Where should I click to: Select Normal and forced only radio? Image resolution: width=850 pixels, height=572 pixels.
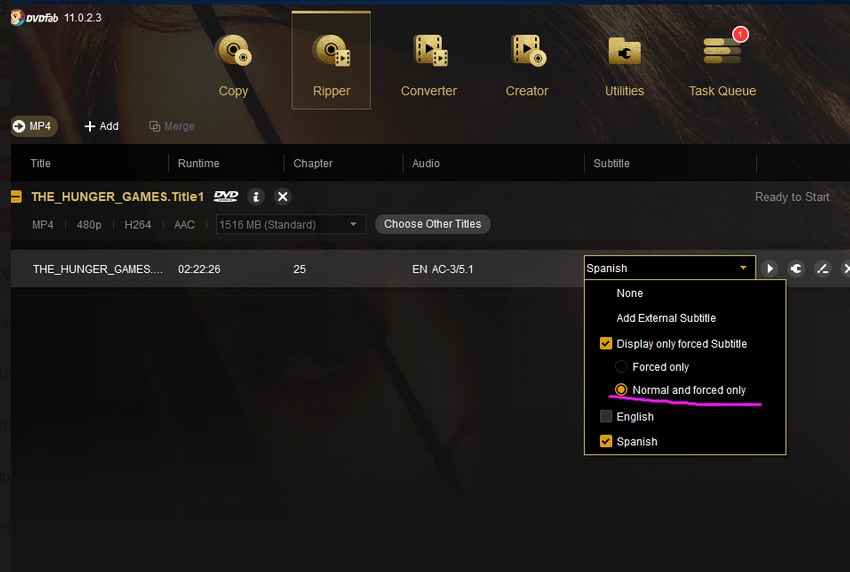coord(621,390)
